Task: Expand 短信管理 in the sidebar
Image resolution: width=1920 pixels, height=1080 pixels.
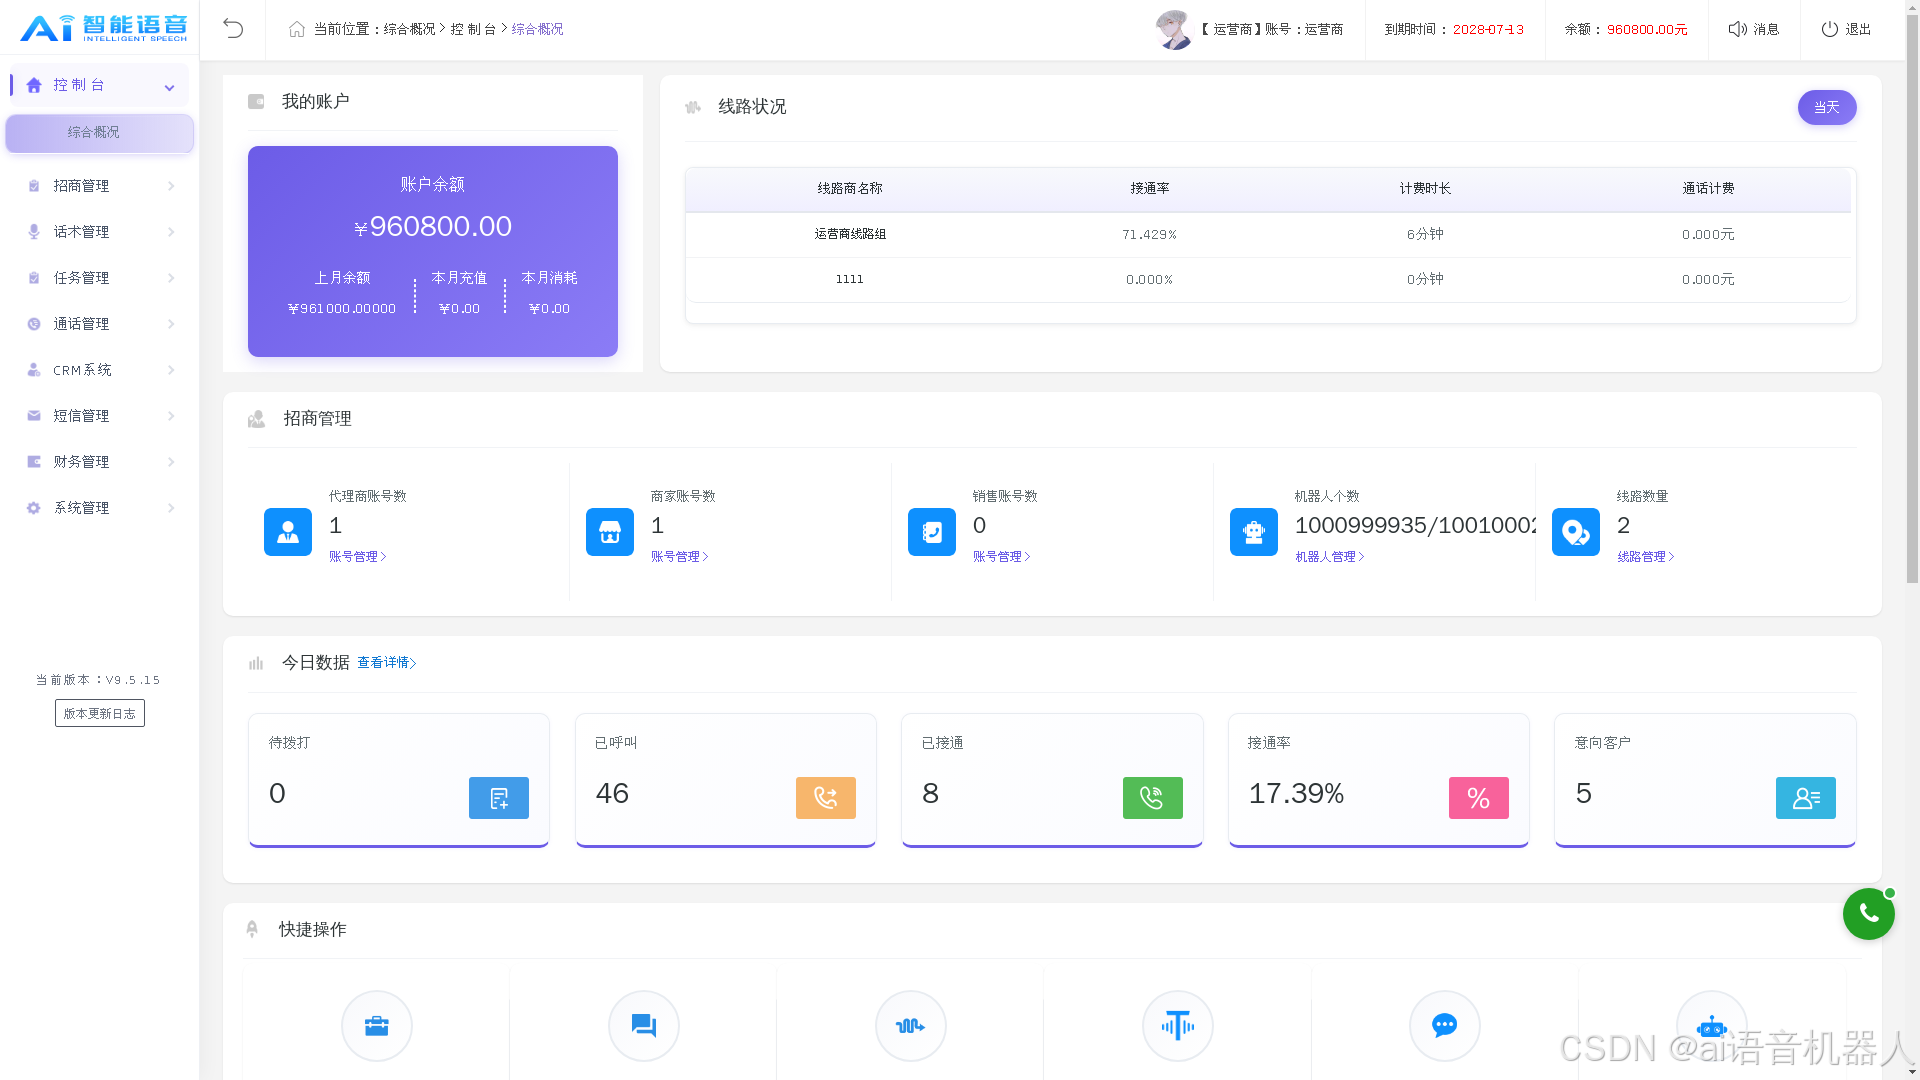Action: pyautogui.click(x=99, y=416)
